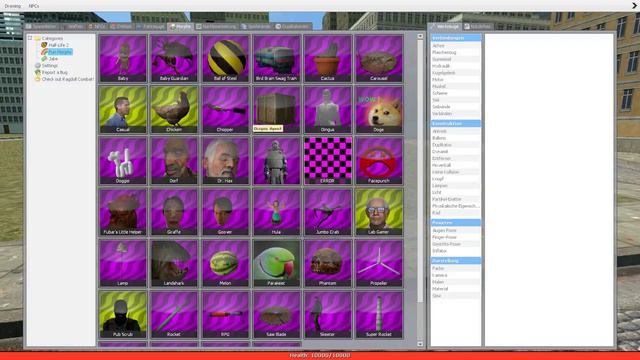Choose the Dingus morph
Screen dimensions: 640x360
tap(328, 110)
